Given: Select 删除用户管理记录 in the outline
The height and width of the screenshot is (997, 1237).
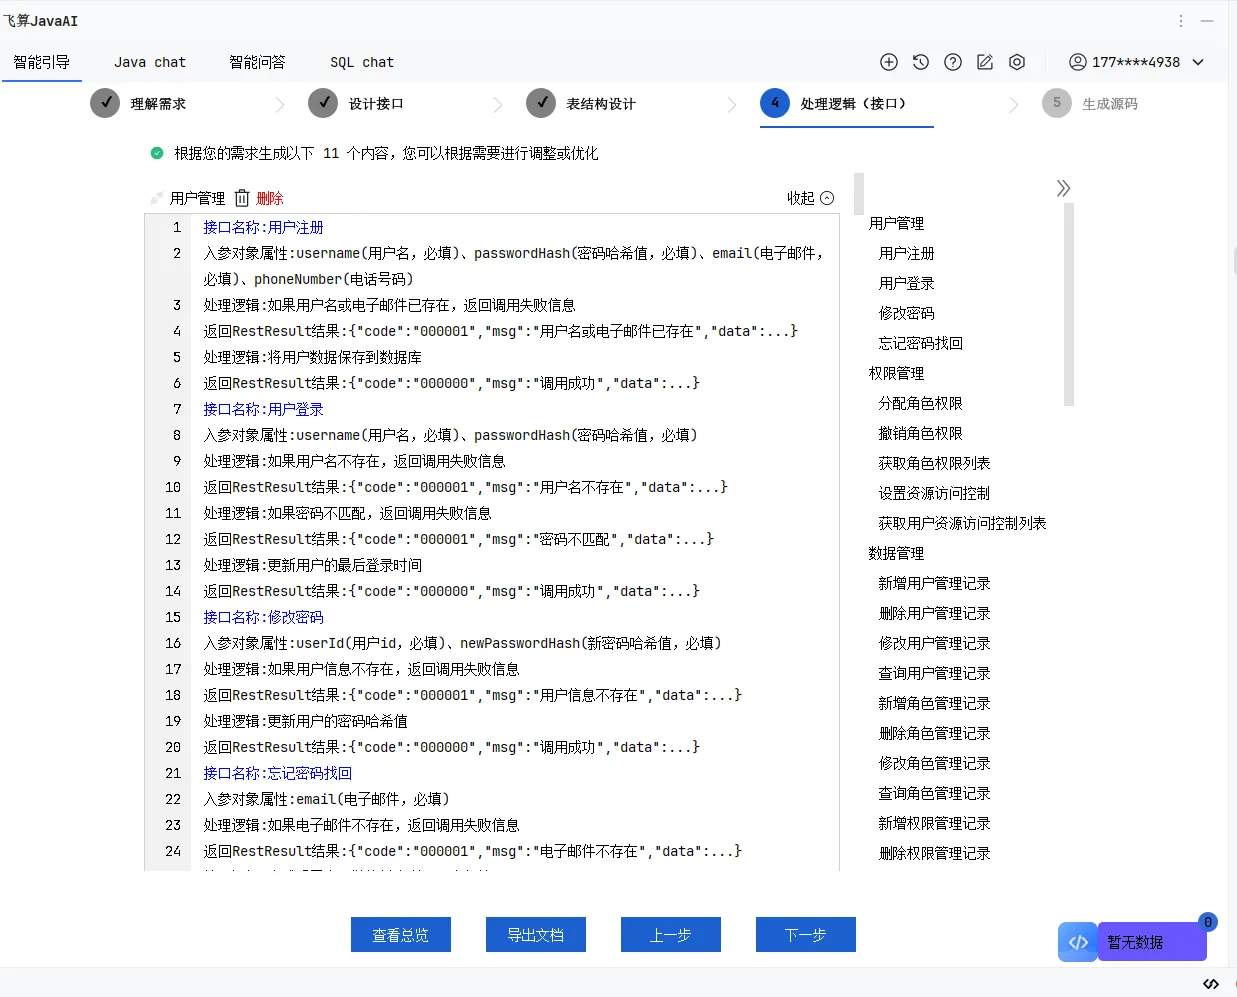Looking at the screenshot, I should 935,613.
